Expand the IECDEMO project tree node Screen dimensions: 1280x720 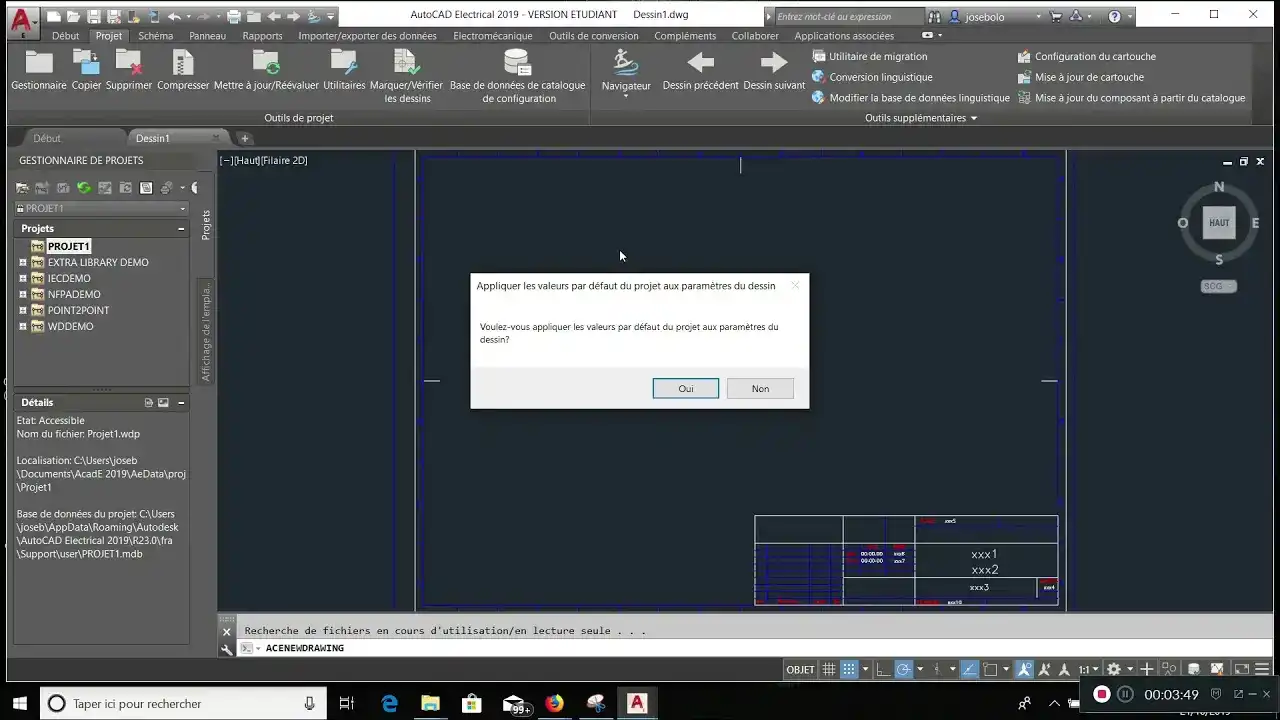coord(22,278)
